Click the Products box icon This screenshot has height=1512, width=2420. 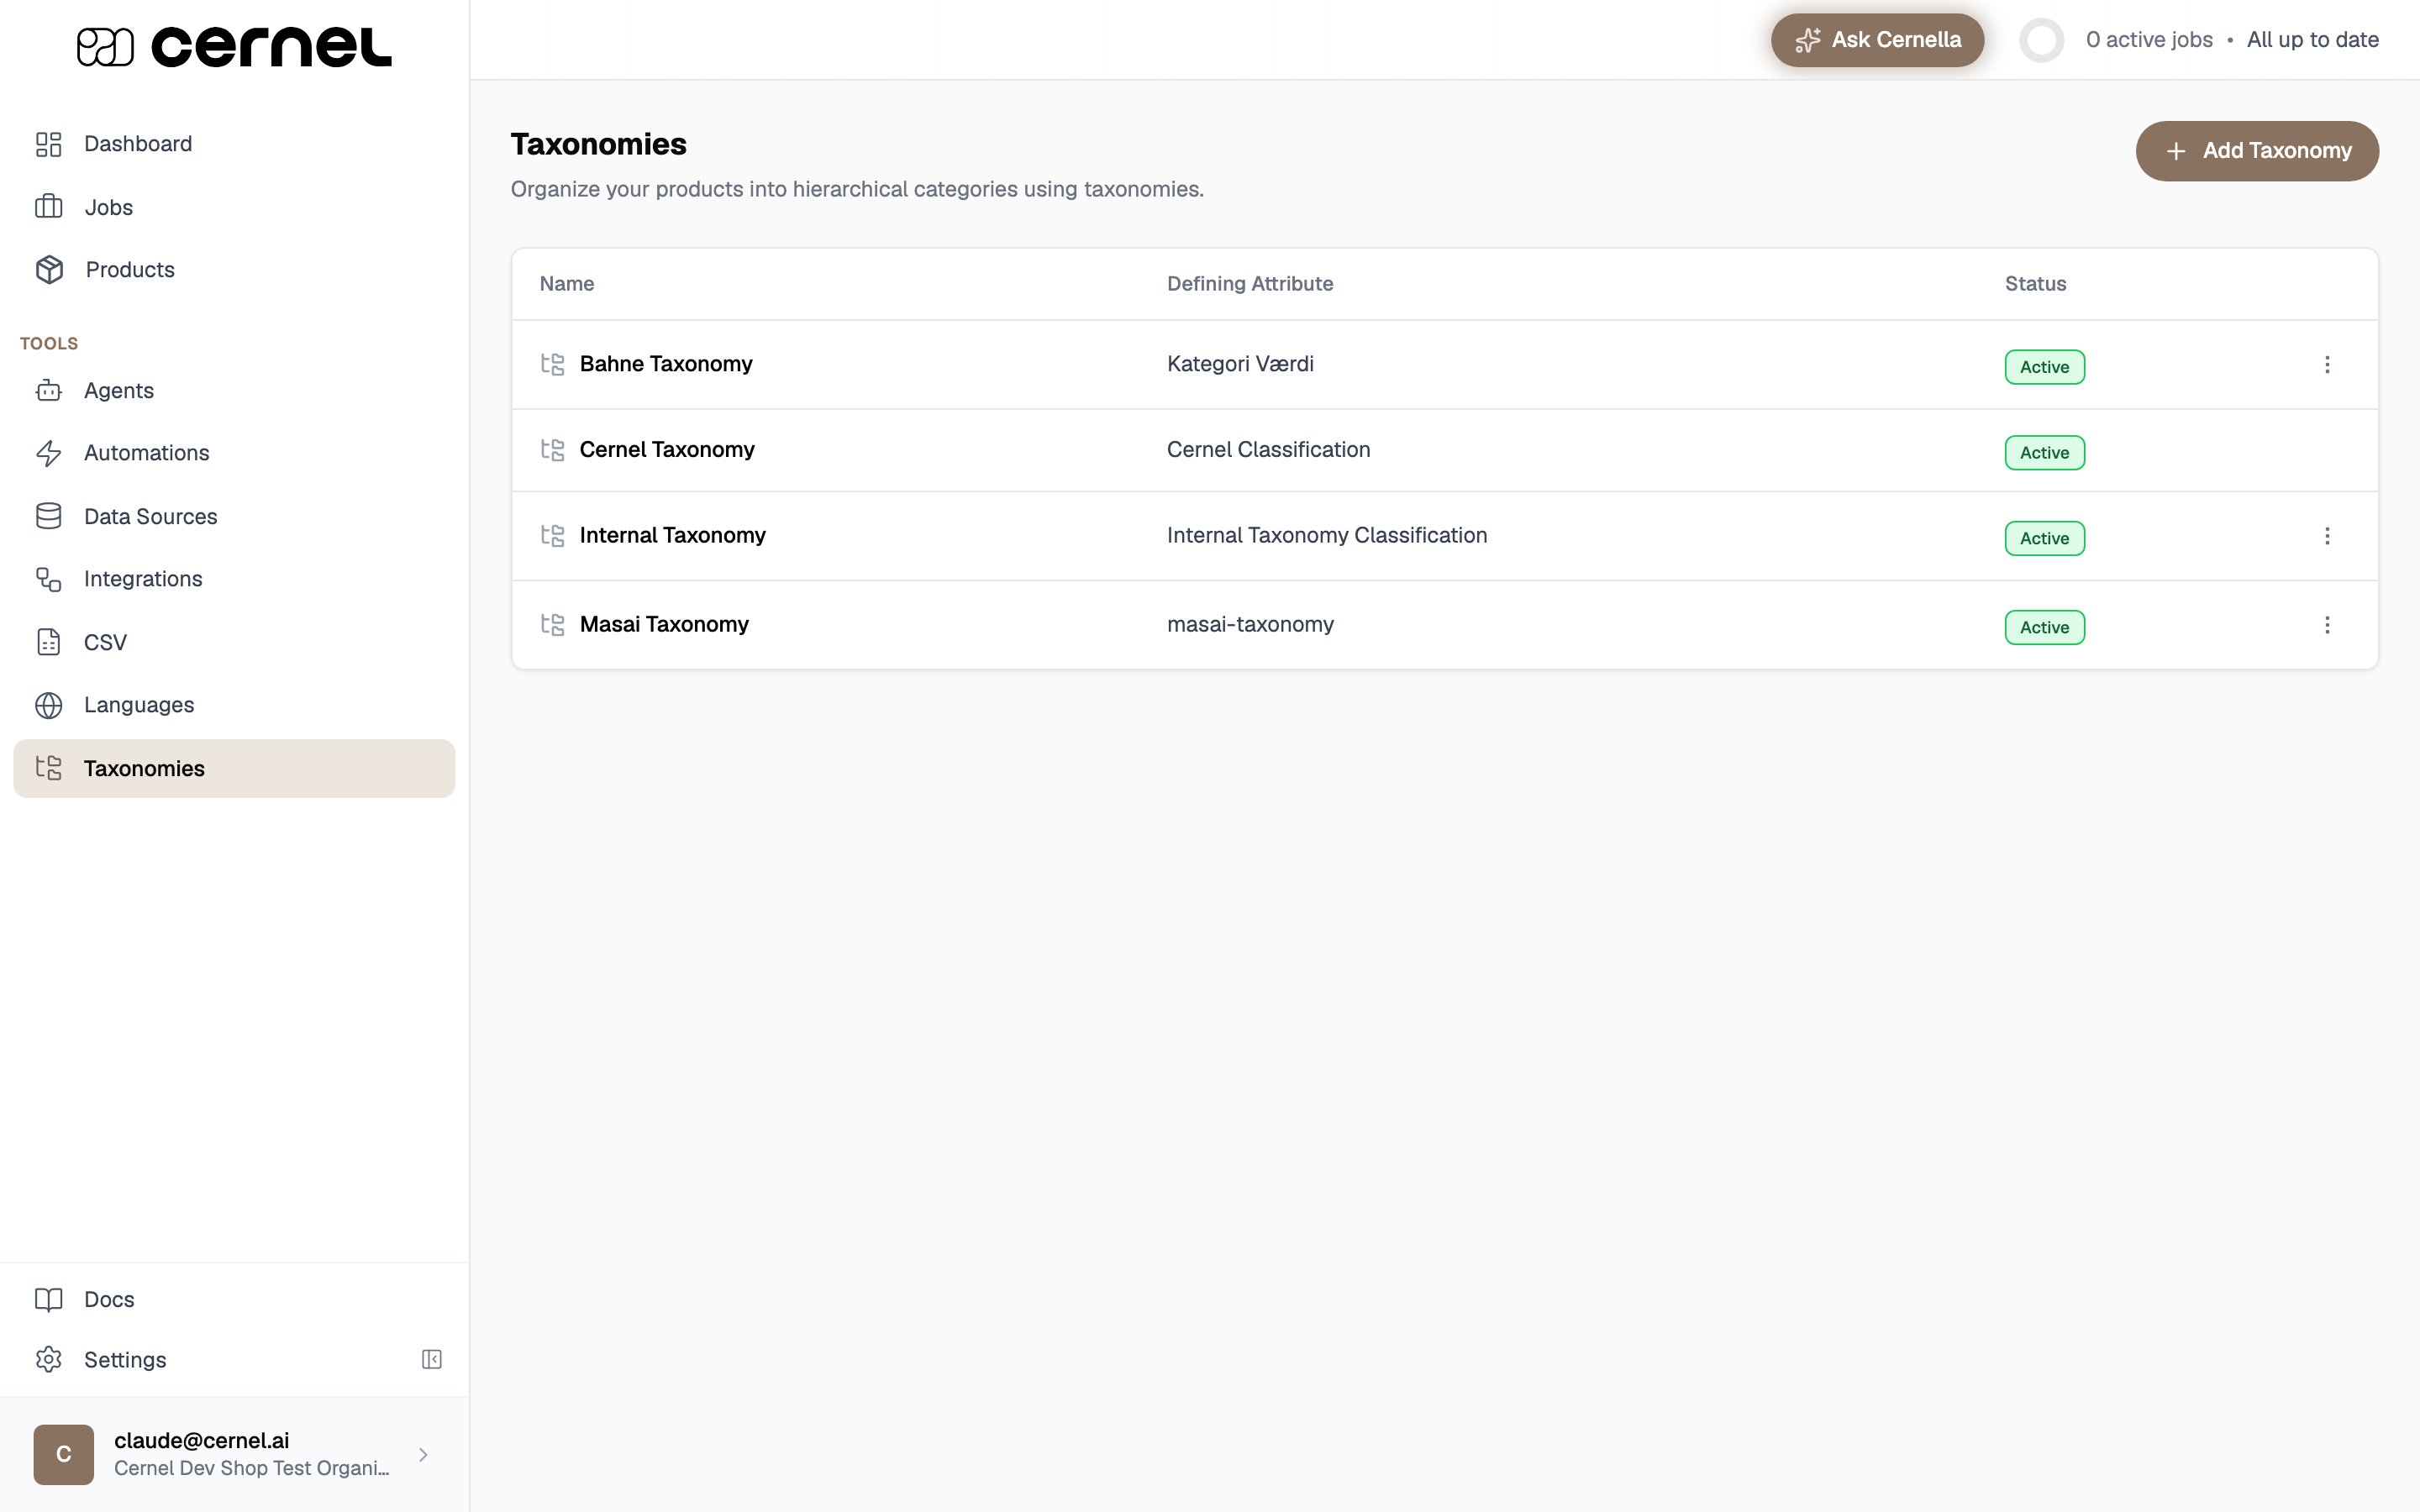(x=49, y=270)
